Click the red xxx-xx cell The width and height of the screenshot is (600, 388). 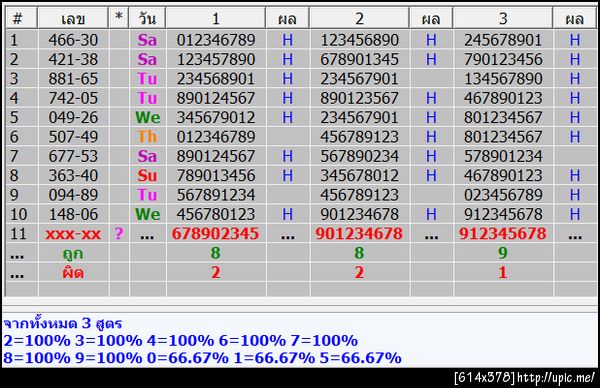tap(73, 234)
